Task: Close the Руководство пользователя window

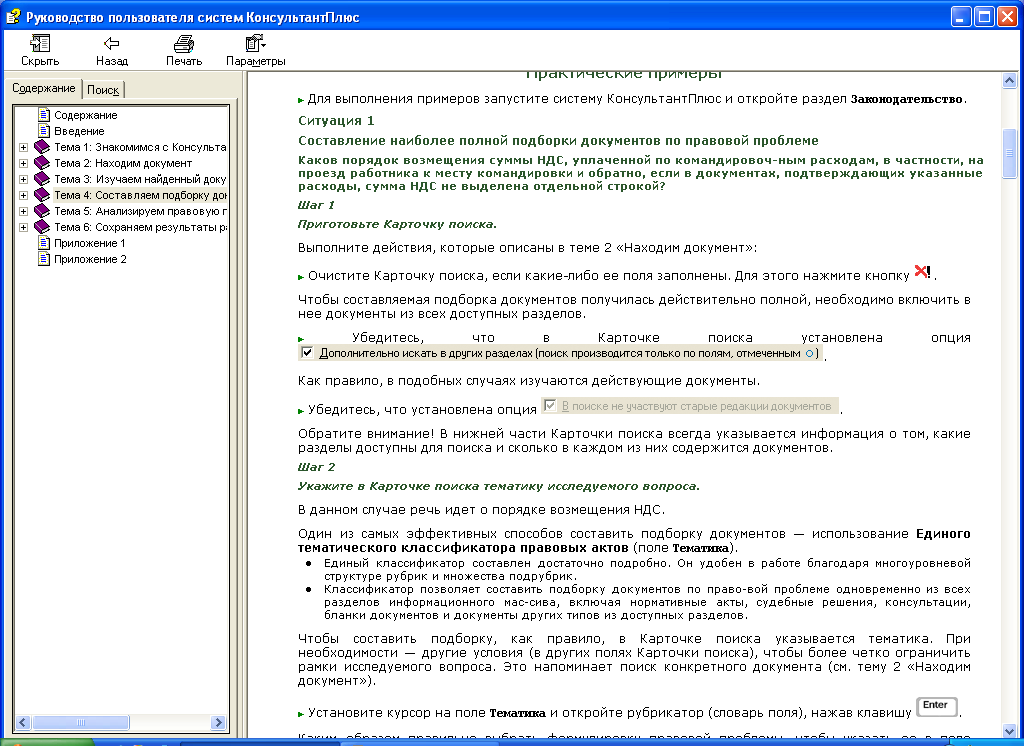Action: pos(1007,16)
